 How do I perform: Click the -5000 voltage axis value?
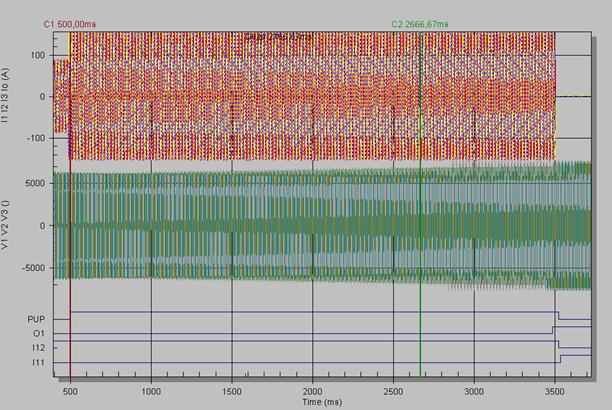tap(33, 268)
